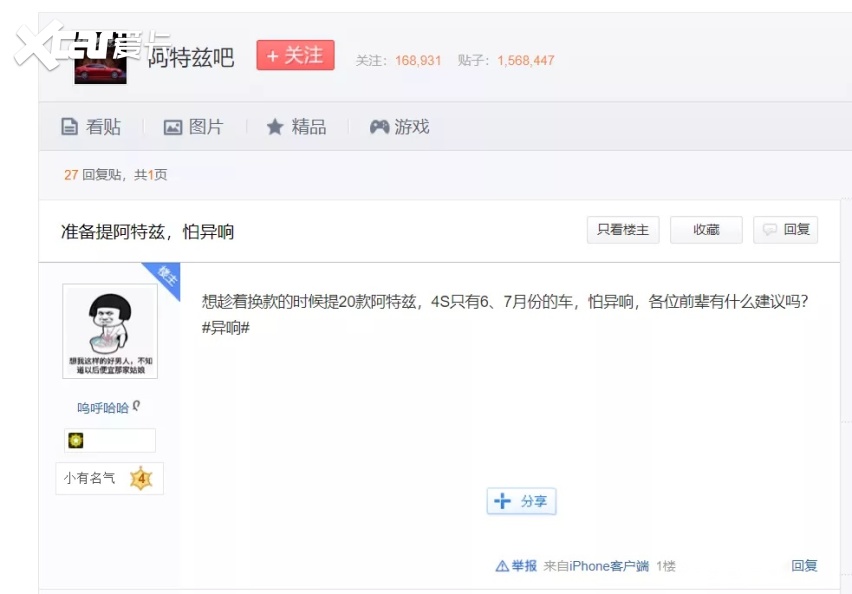Click the level 4 star badge icon
Viewport: 852px width, 594px height.
pos(141,478)
